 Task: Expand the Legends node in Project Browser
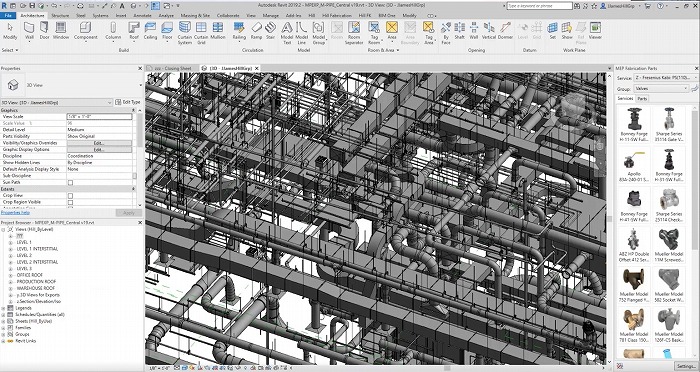pyautogui.click(x=4, y=308)
